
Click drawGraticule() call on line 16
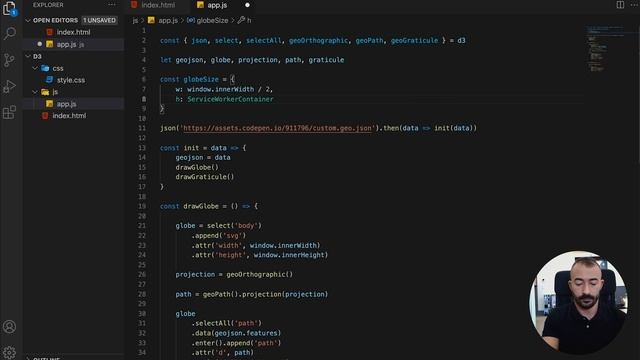click(205, 177)
